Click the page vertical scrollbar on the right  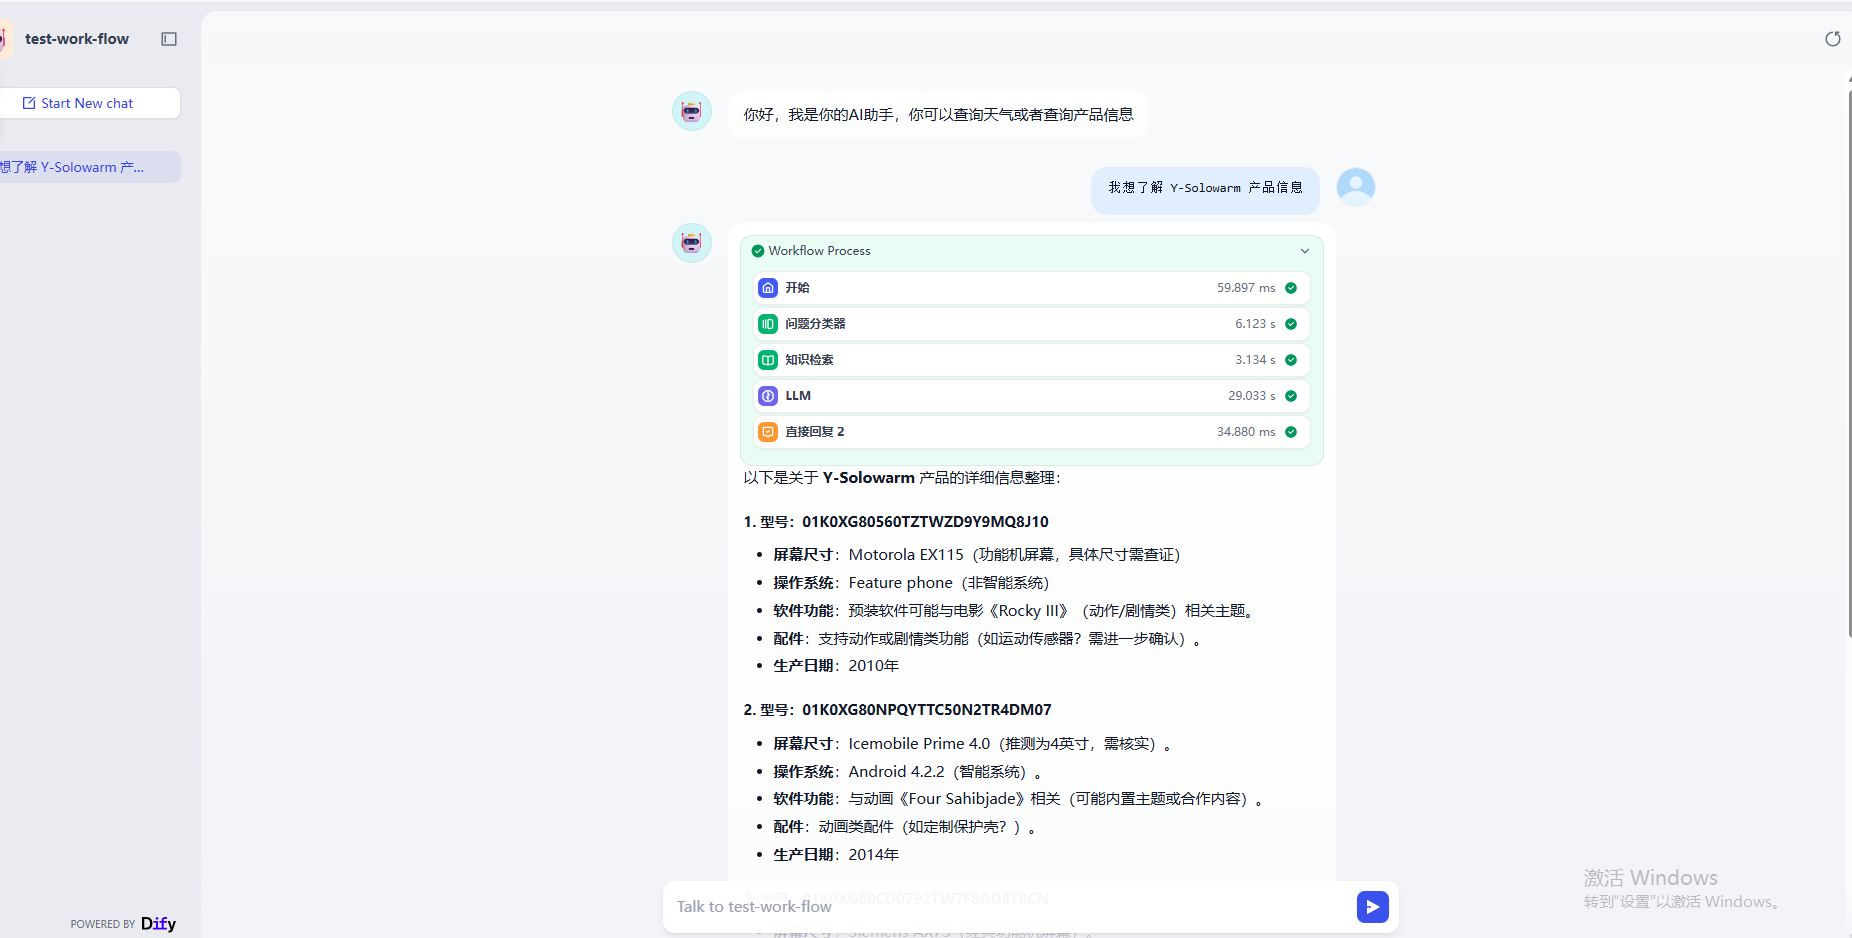(1848, 360)
